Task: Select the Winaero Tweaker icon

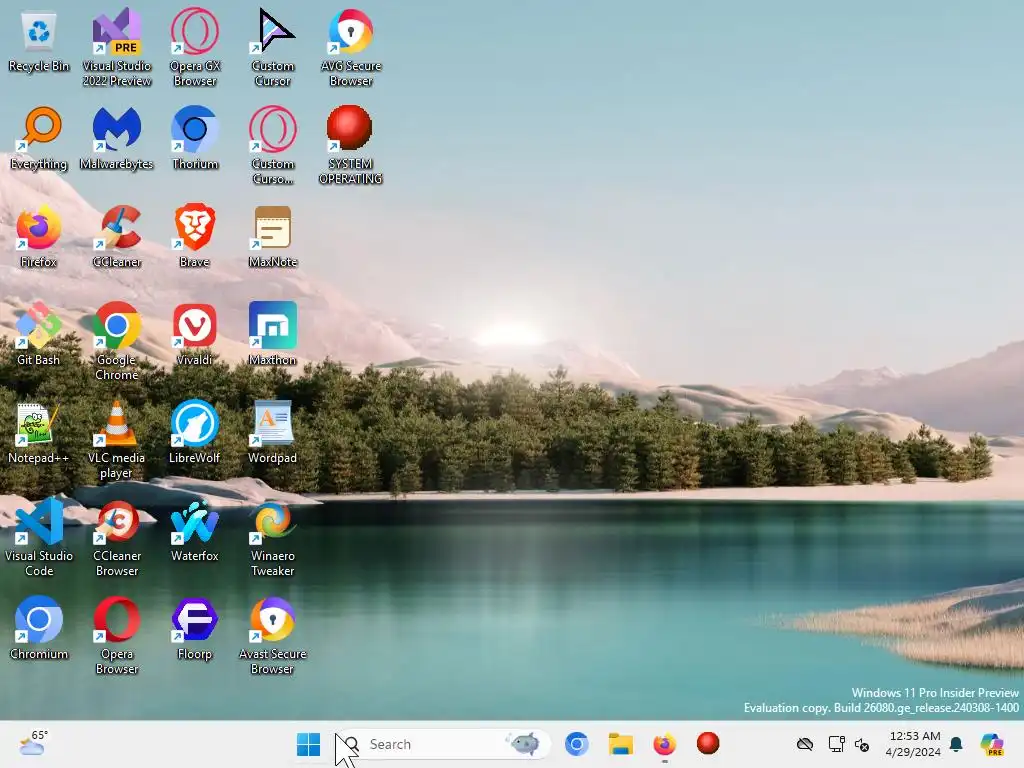Action: (273, 537)
